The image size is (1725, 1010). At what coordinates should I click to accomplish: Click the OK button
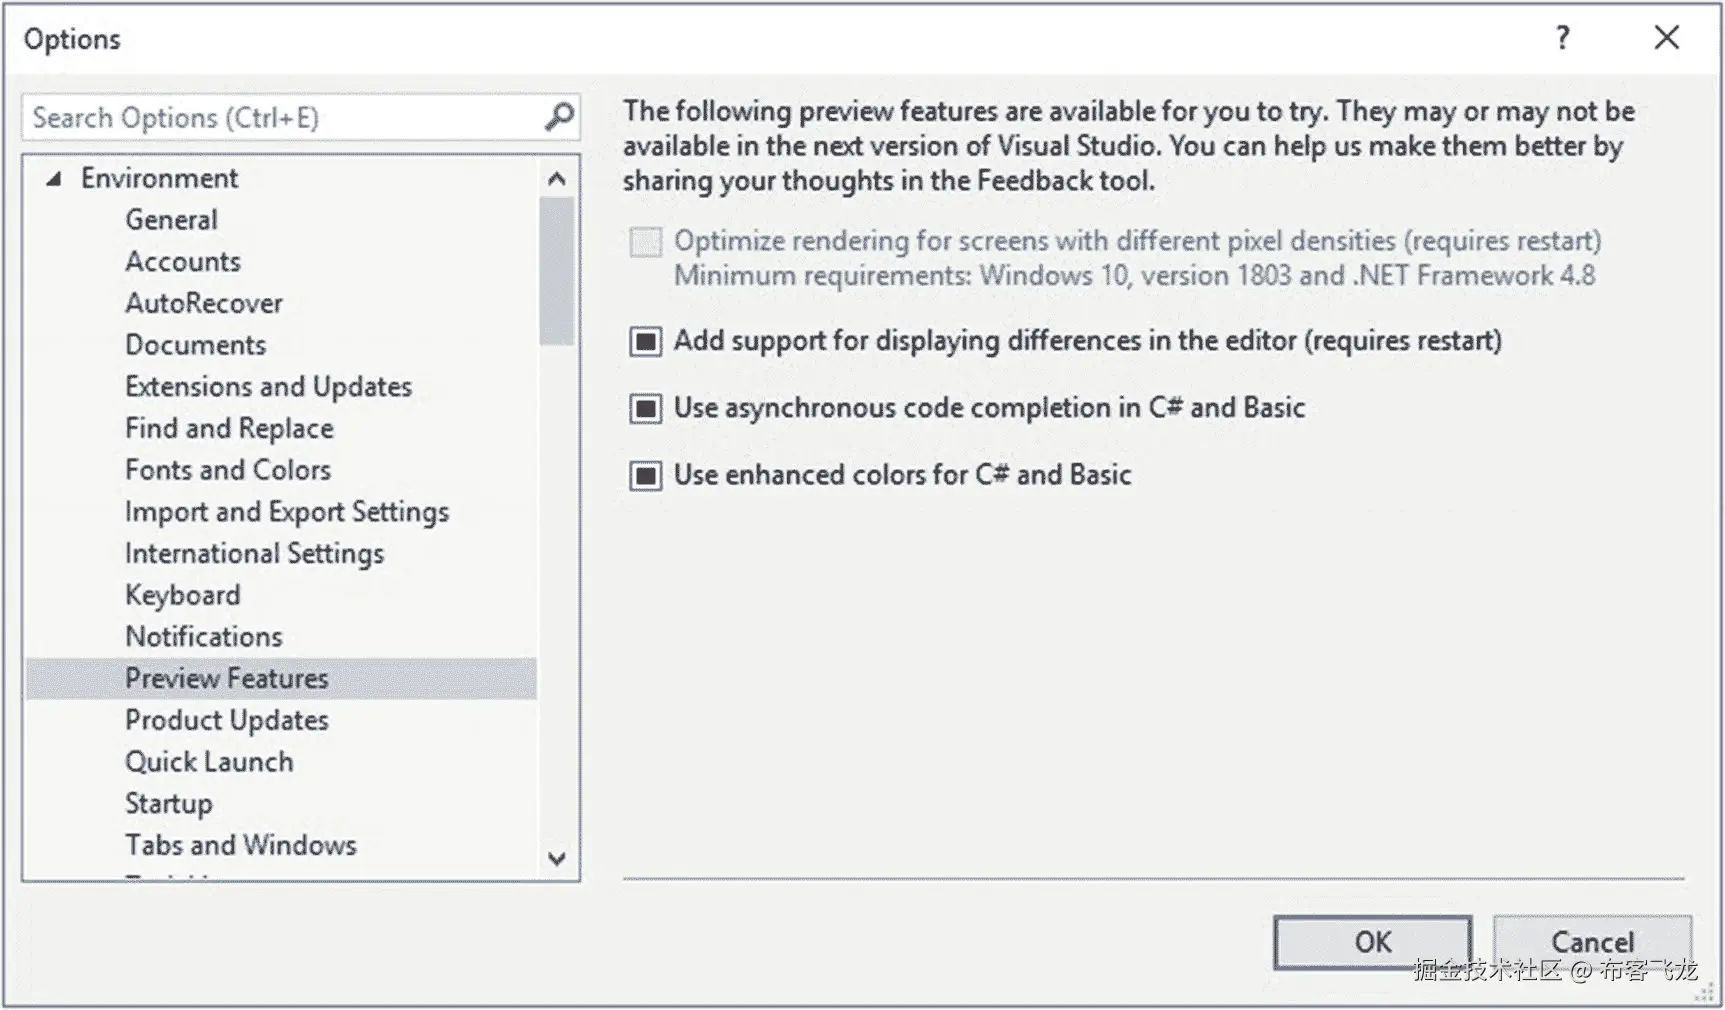[x=1372, y=942]
